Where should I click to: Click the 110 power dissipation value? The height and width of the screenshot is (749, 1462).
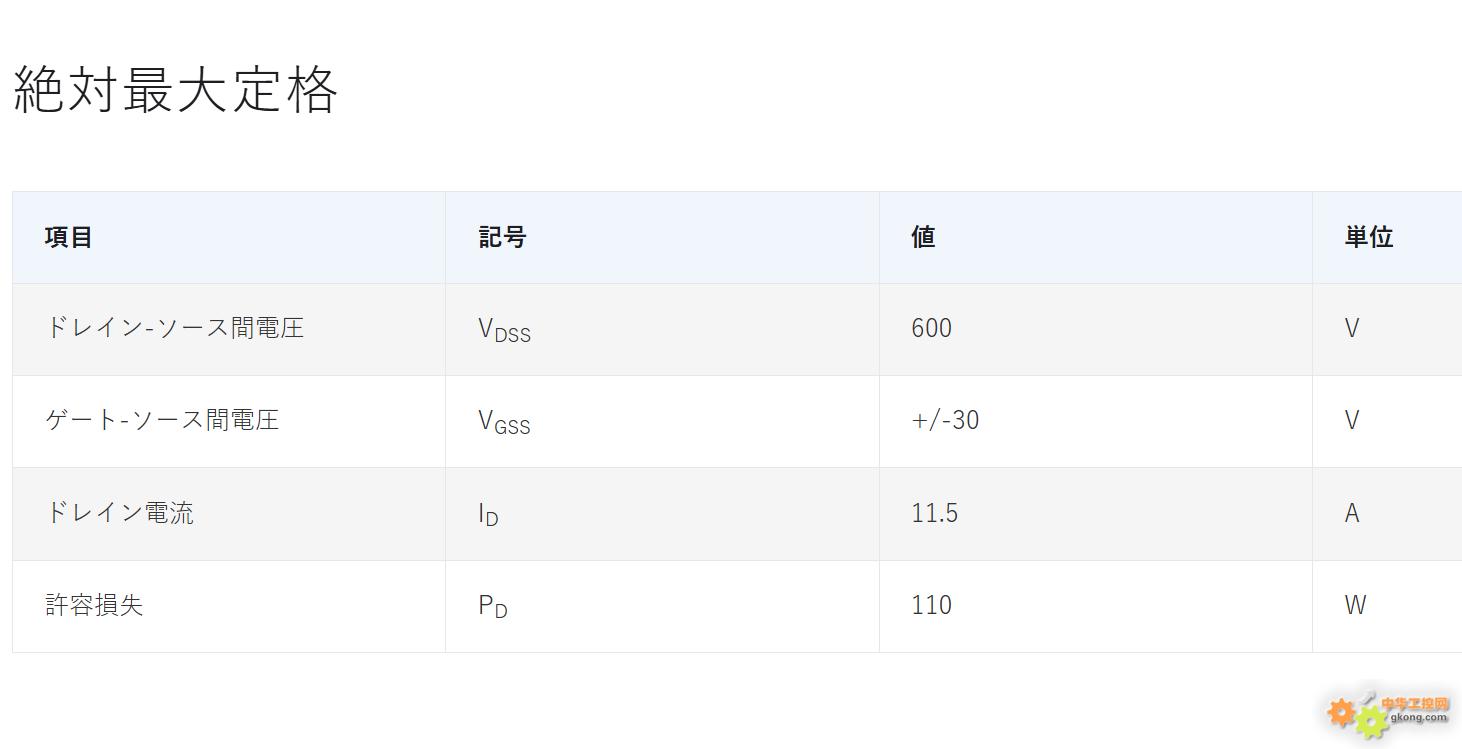(932, 605)
